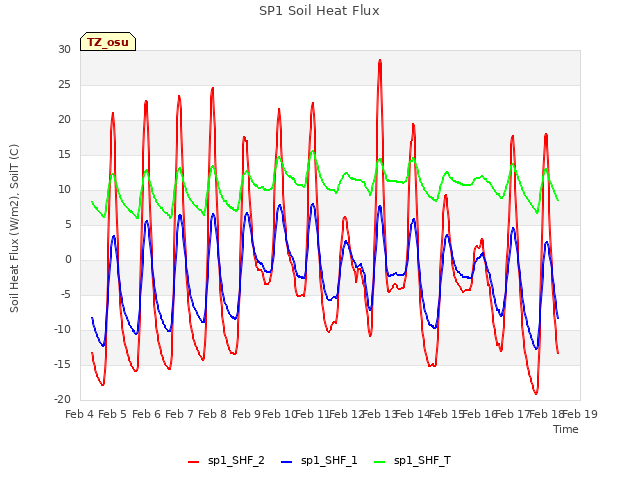Click the Y-axis label Soil Heat Flux
The width and height of the screenshot is (640, 480).
click(14, 228)
